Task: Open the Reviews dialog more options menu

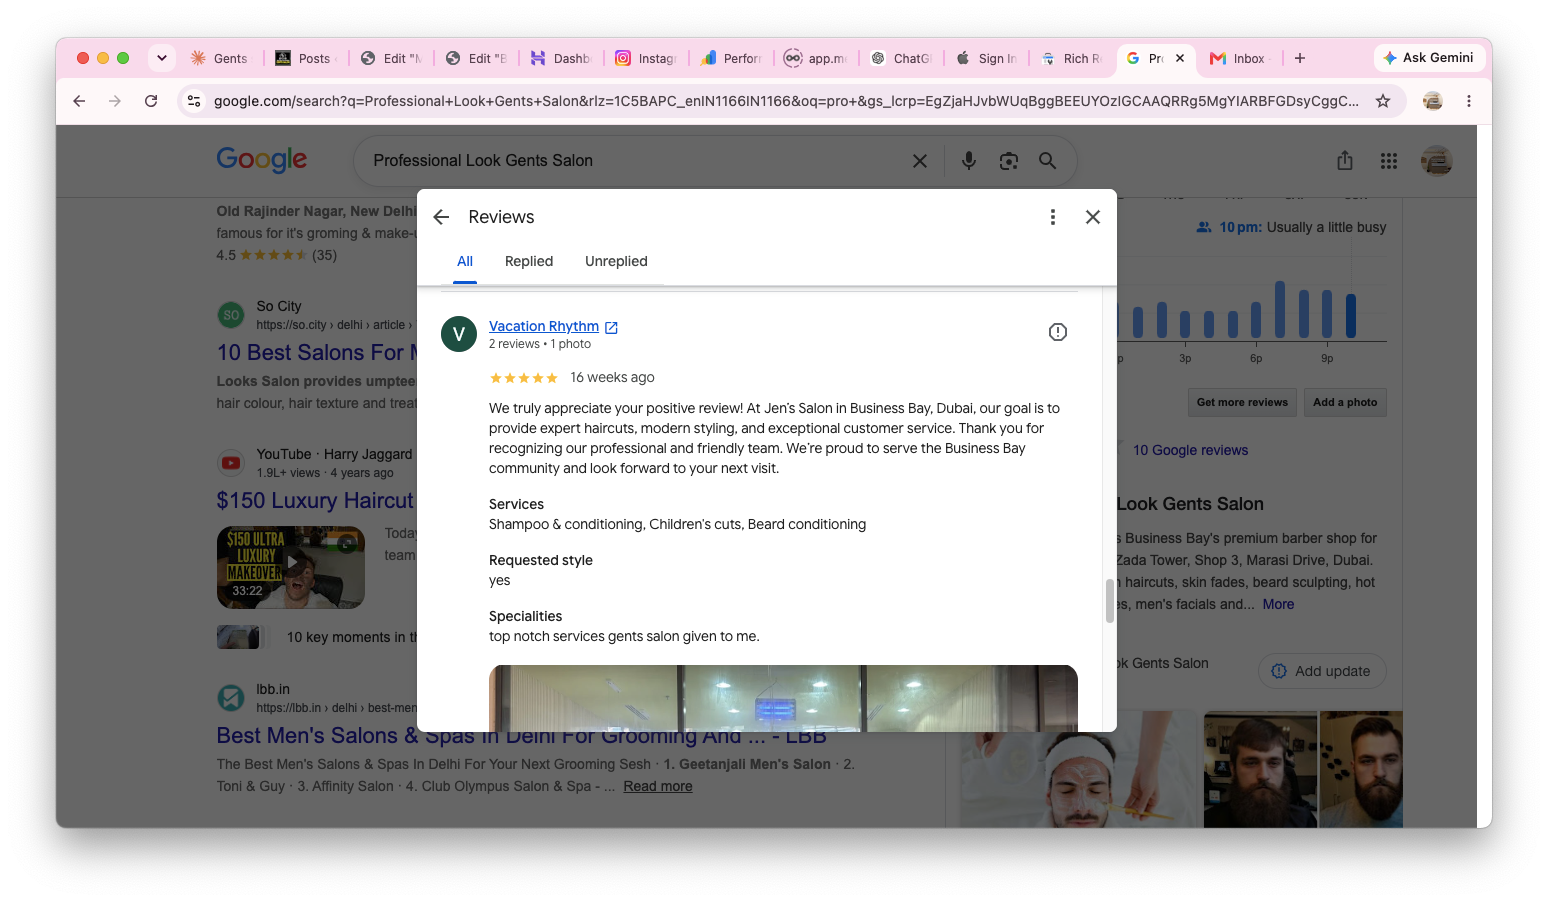Action: (x=1052, y=217)
